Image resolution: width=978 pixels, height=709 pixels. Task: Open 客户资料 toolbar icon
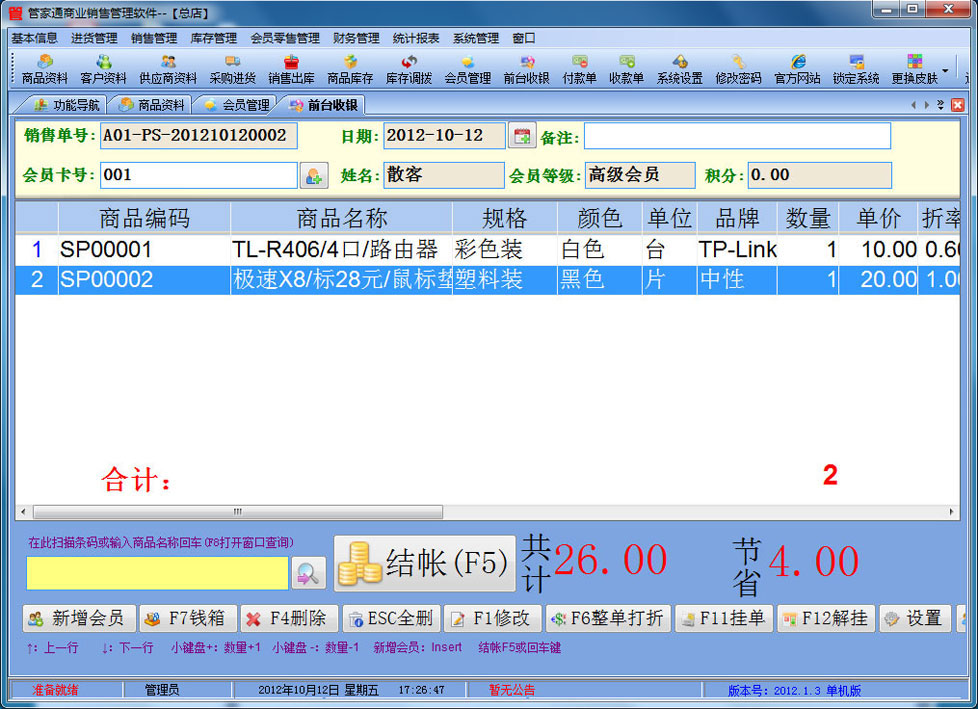point(104,69)
